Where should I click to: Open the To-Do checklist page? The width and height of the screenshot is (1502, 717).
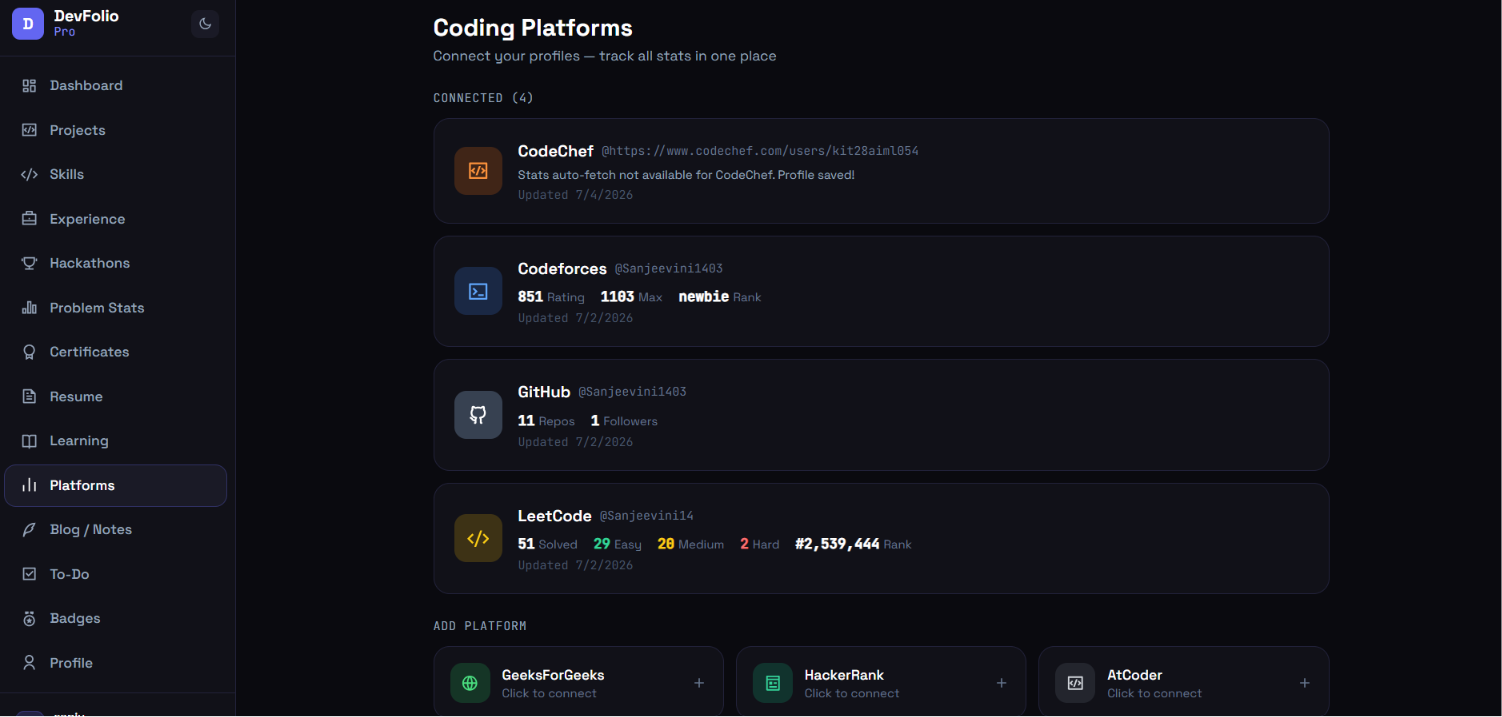116,574
